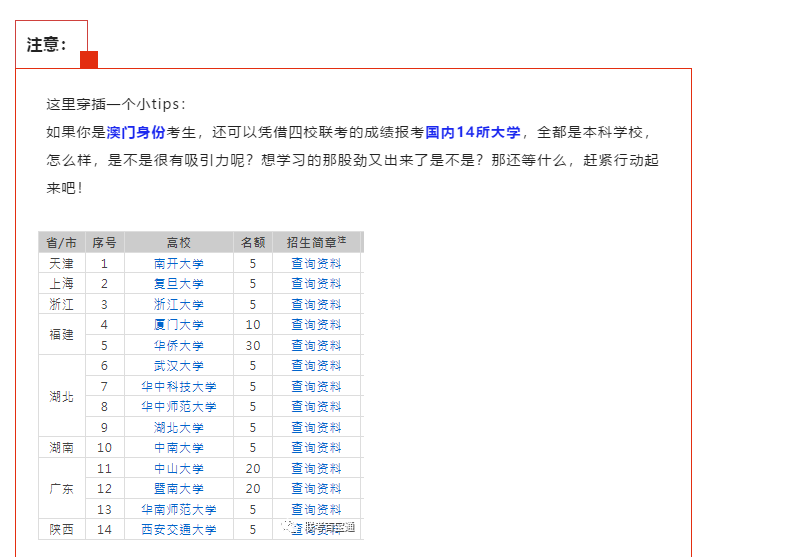The image size is (804, 557).
Task: Click the 西安交通大学 link
Action: pos(179,530)
